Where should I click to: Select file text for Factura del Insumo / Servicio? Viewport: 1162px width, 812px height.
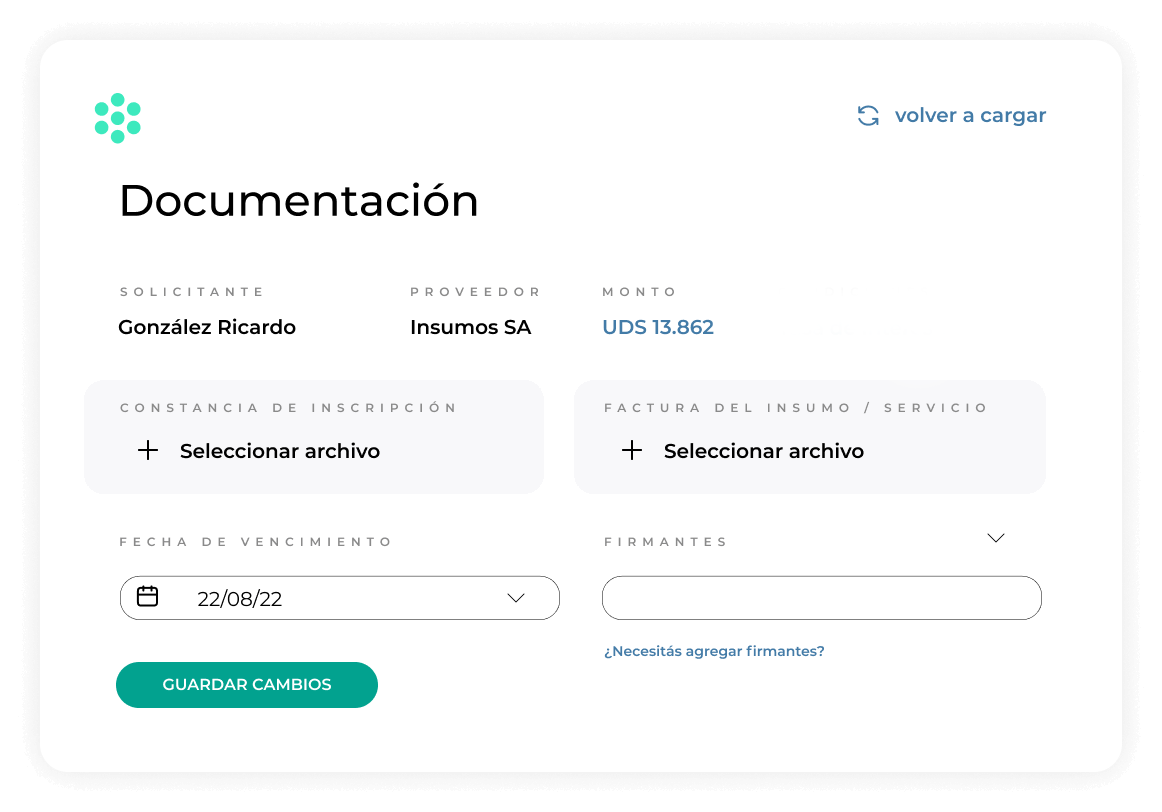[x=763, y=451]
